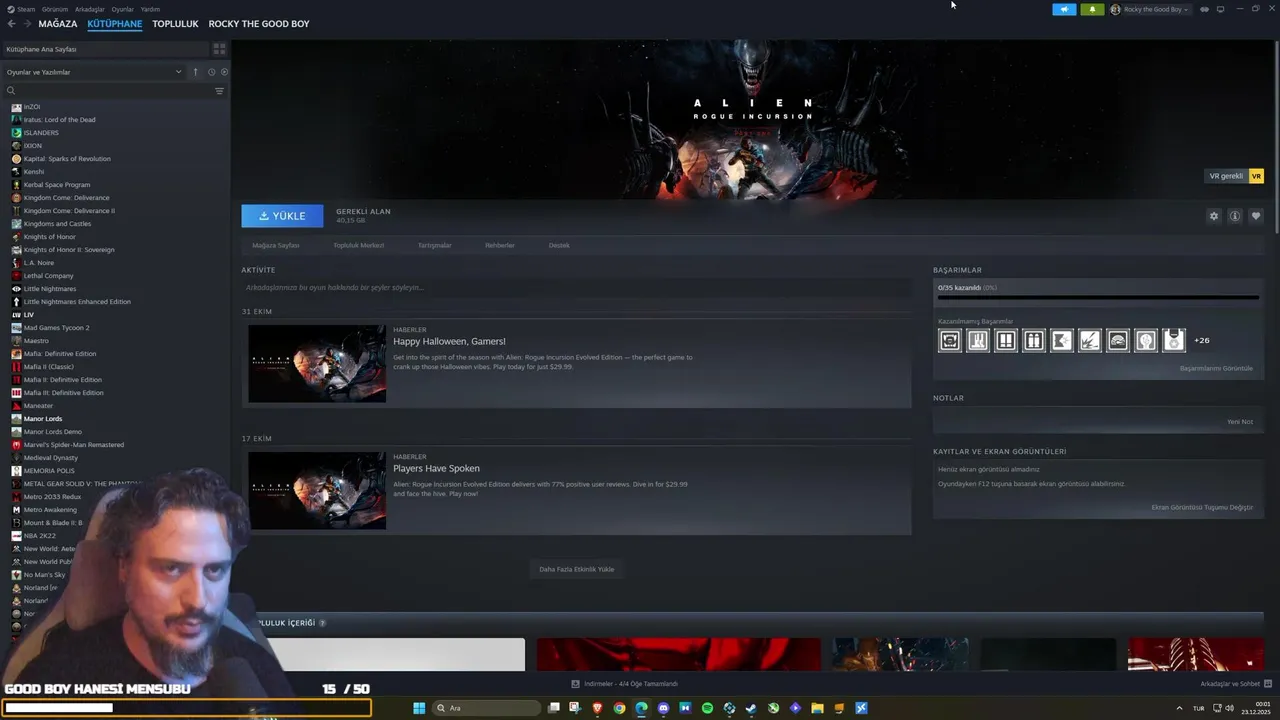Open game settings gear icon
This screenshot has height=720, width=1280.
1214,216
